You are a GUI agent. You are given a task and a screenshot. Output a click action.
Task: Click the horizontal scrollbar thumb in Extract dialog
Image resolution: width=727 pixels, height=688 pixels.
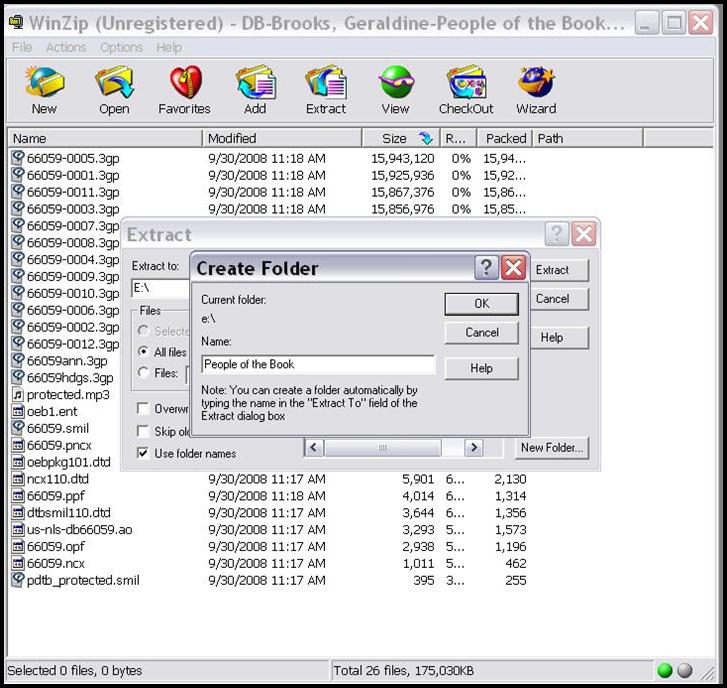pyautogui.click(x=383, y=448)
